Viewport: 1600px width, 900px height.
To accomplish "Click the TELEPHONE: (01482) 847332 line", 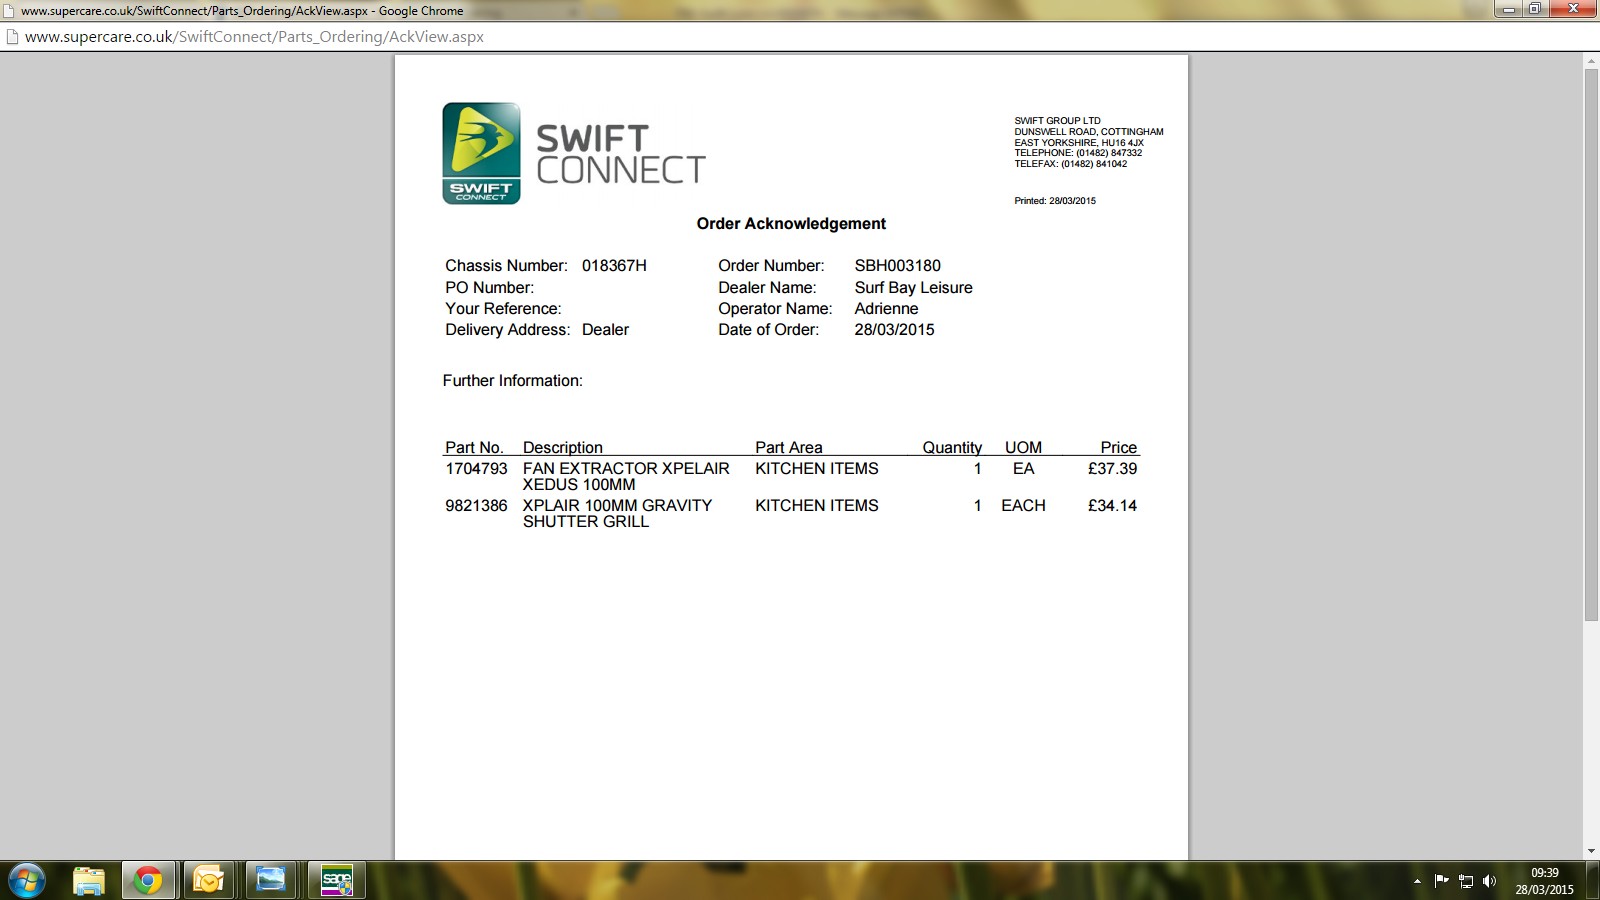I will click(1078, 153).
